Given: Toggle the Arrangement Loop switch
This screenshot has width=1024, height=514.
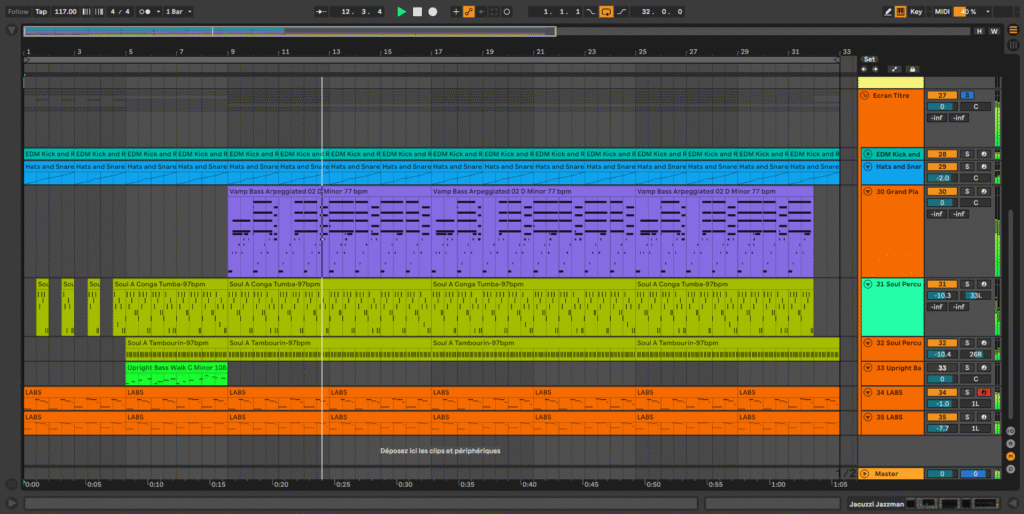Looking at the screenshot, I should (605, 12).
